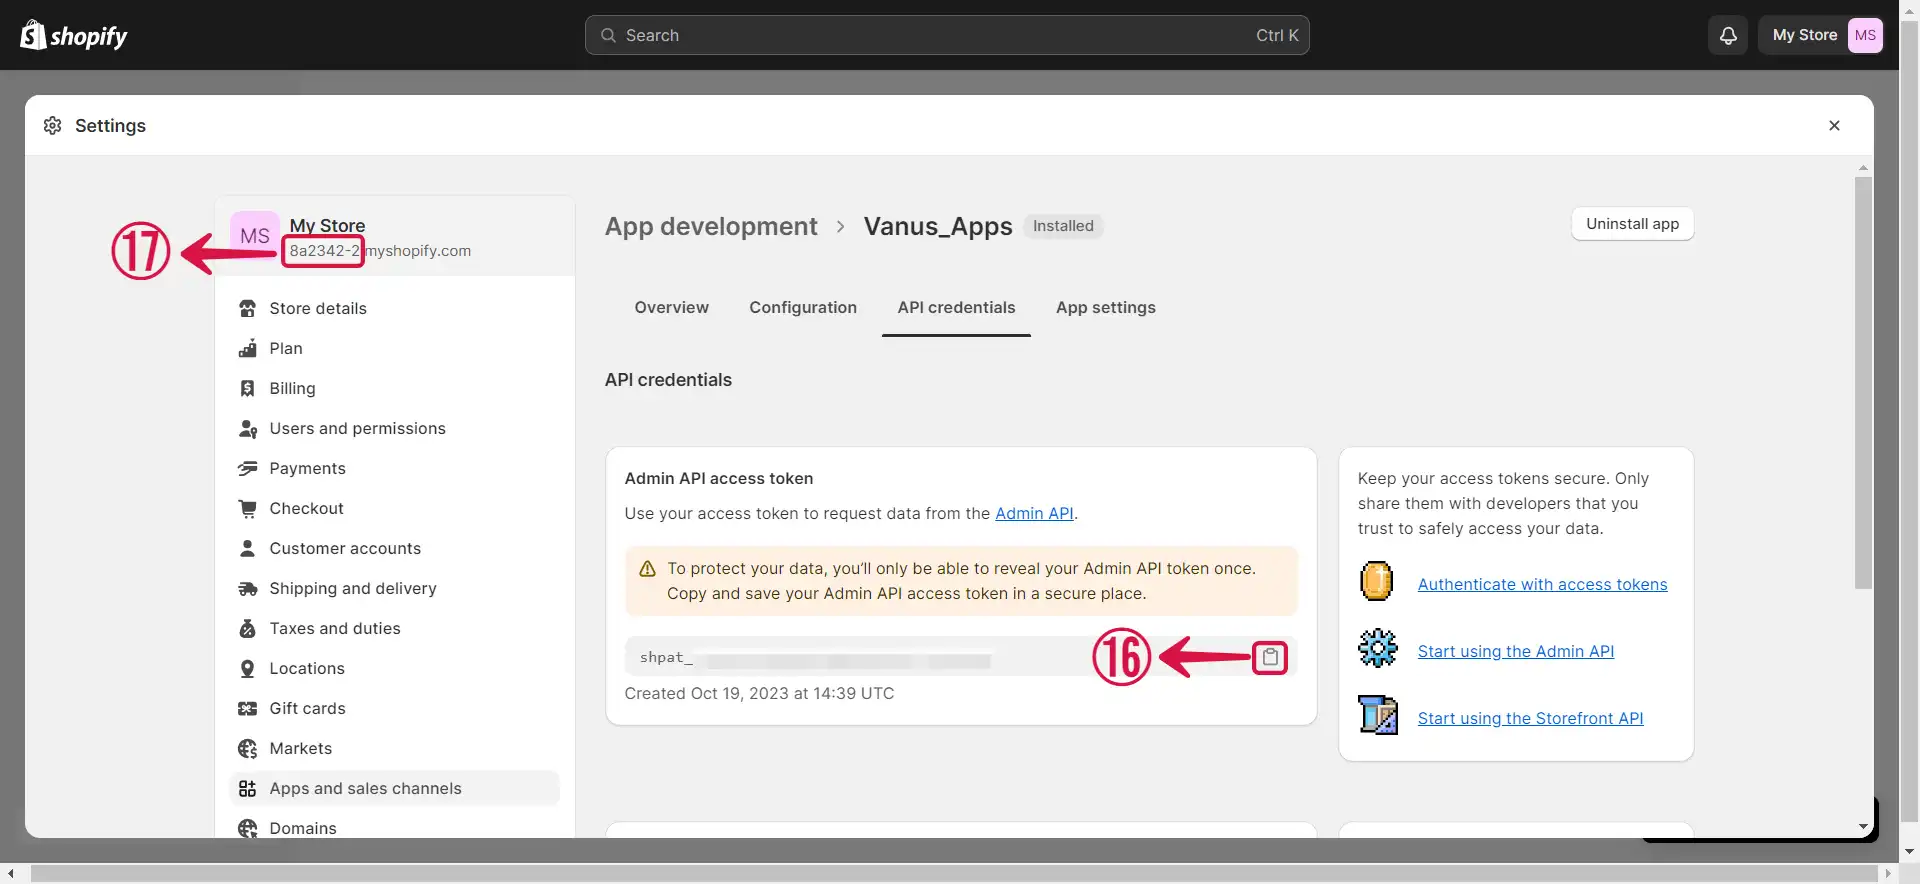Click the Users and permissions icon
Image resolution: width=1920 pixels, height=884 pixels.
click(x=248, y=428)
